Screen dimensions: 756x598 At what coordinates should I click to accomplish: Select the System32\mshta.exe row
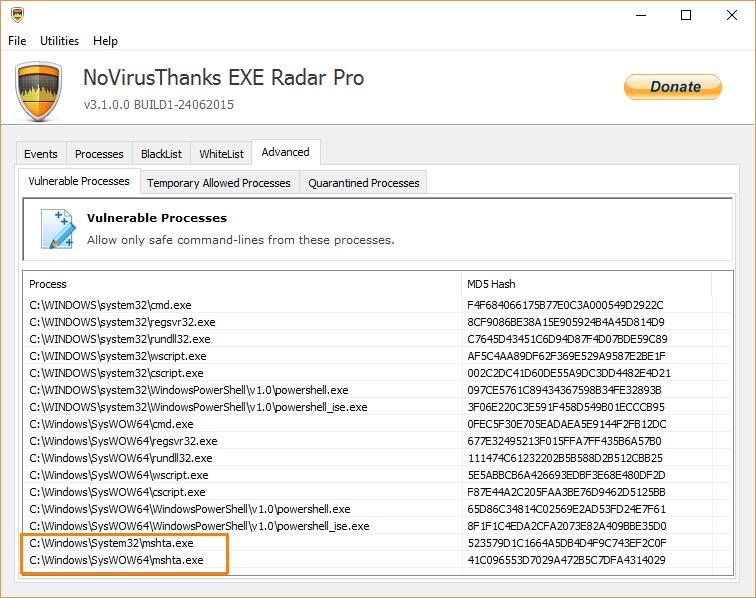(378, 543)
